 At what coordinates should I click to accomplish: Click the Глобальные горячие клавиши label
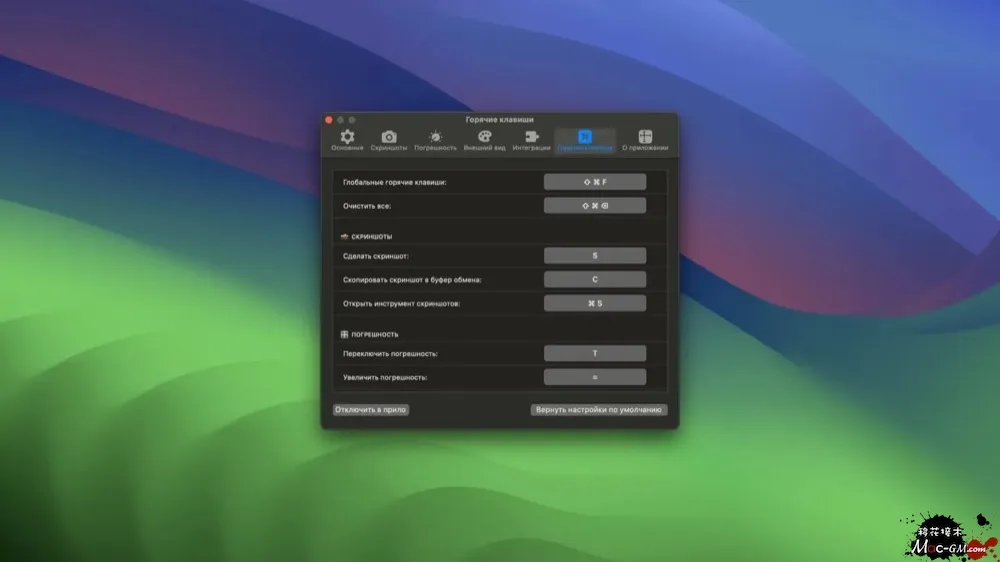click(x=394, y=182)
